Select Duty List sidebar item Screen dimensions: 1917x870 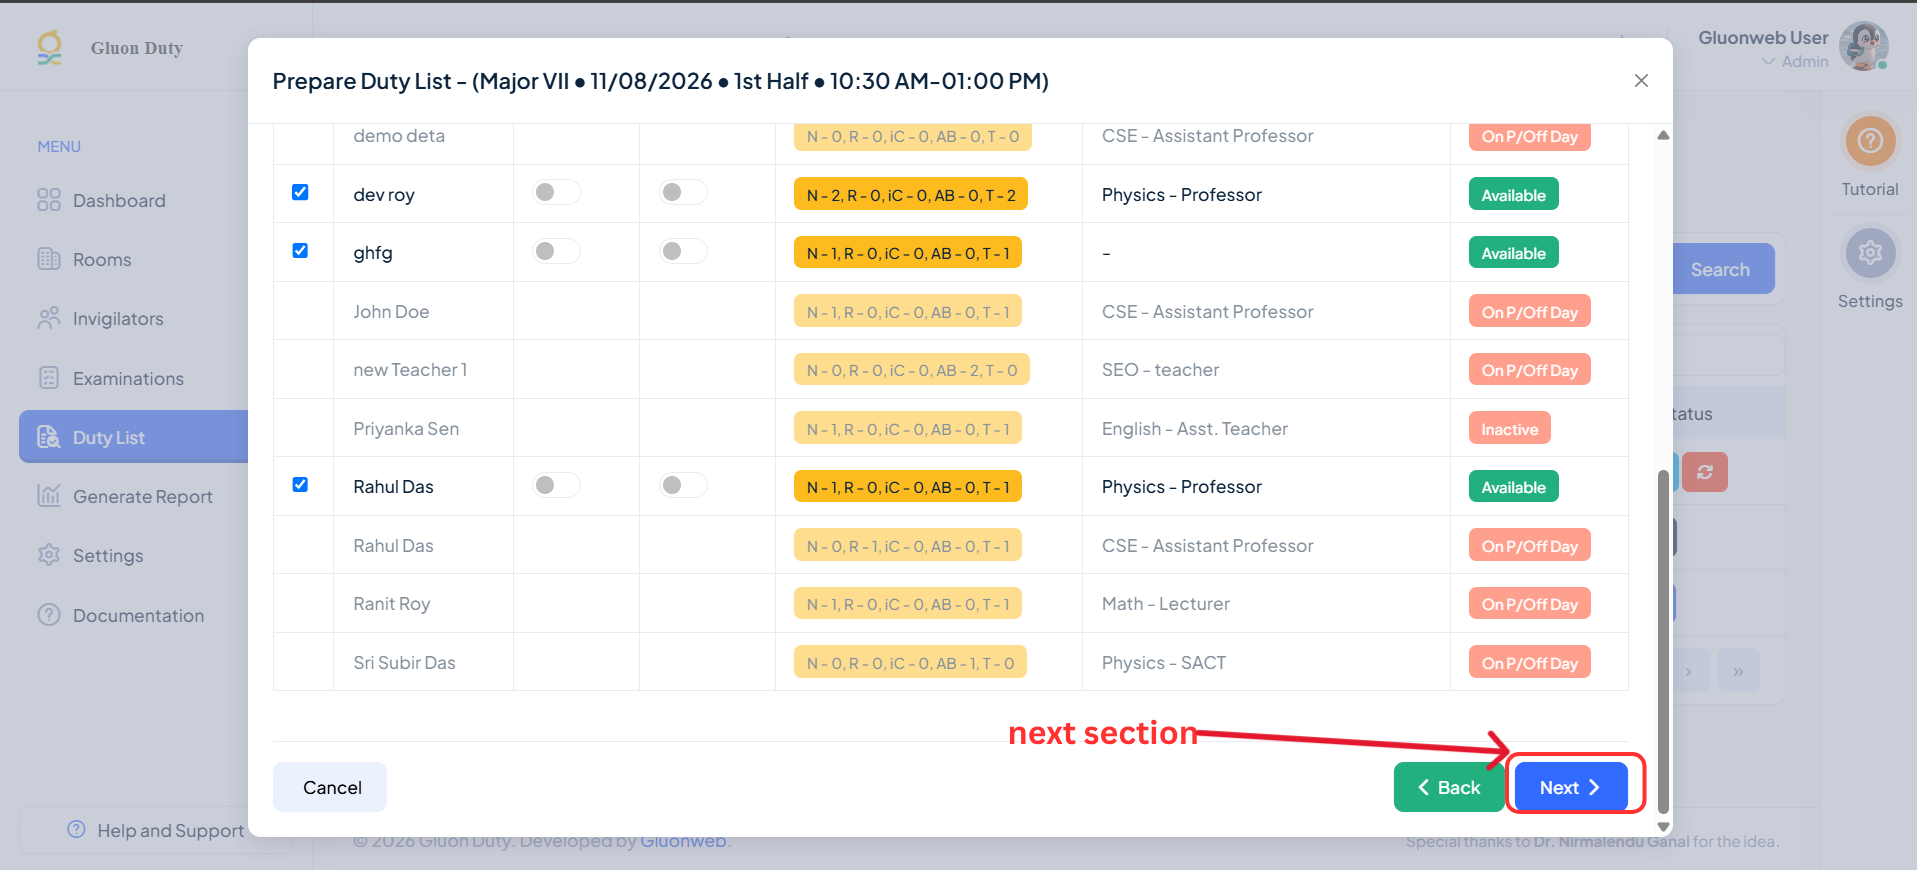[x=133, y=437]
